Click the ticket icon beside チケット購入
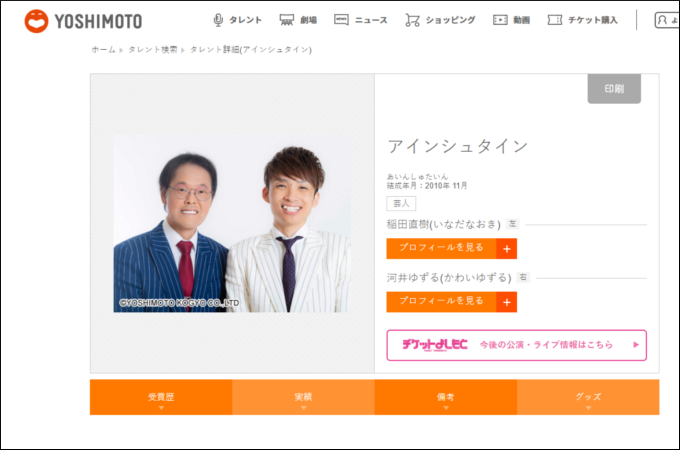This screenshot has width=680, height=450. [x=555, y=20]
